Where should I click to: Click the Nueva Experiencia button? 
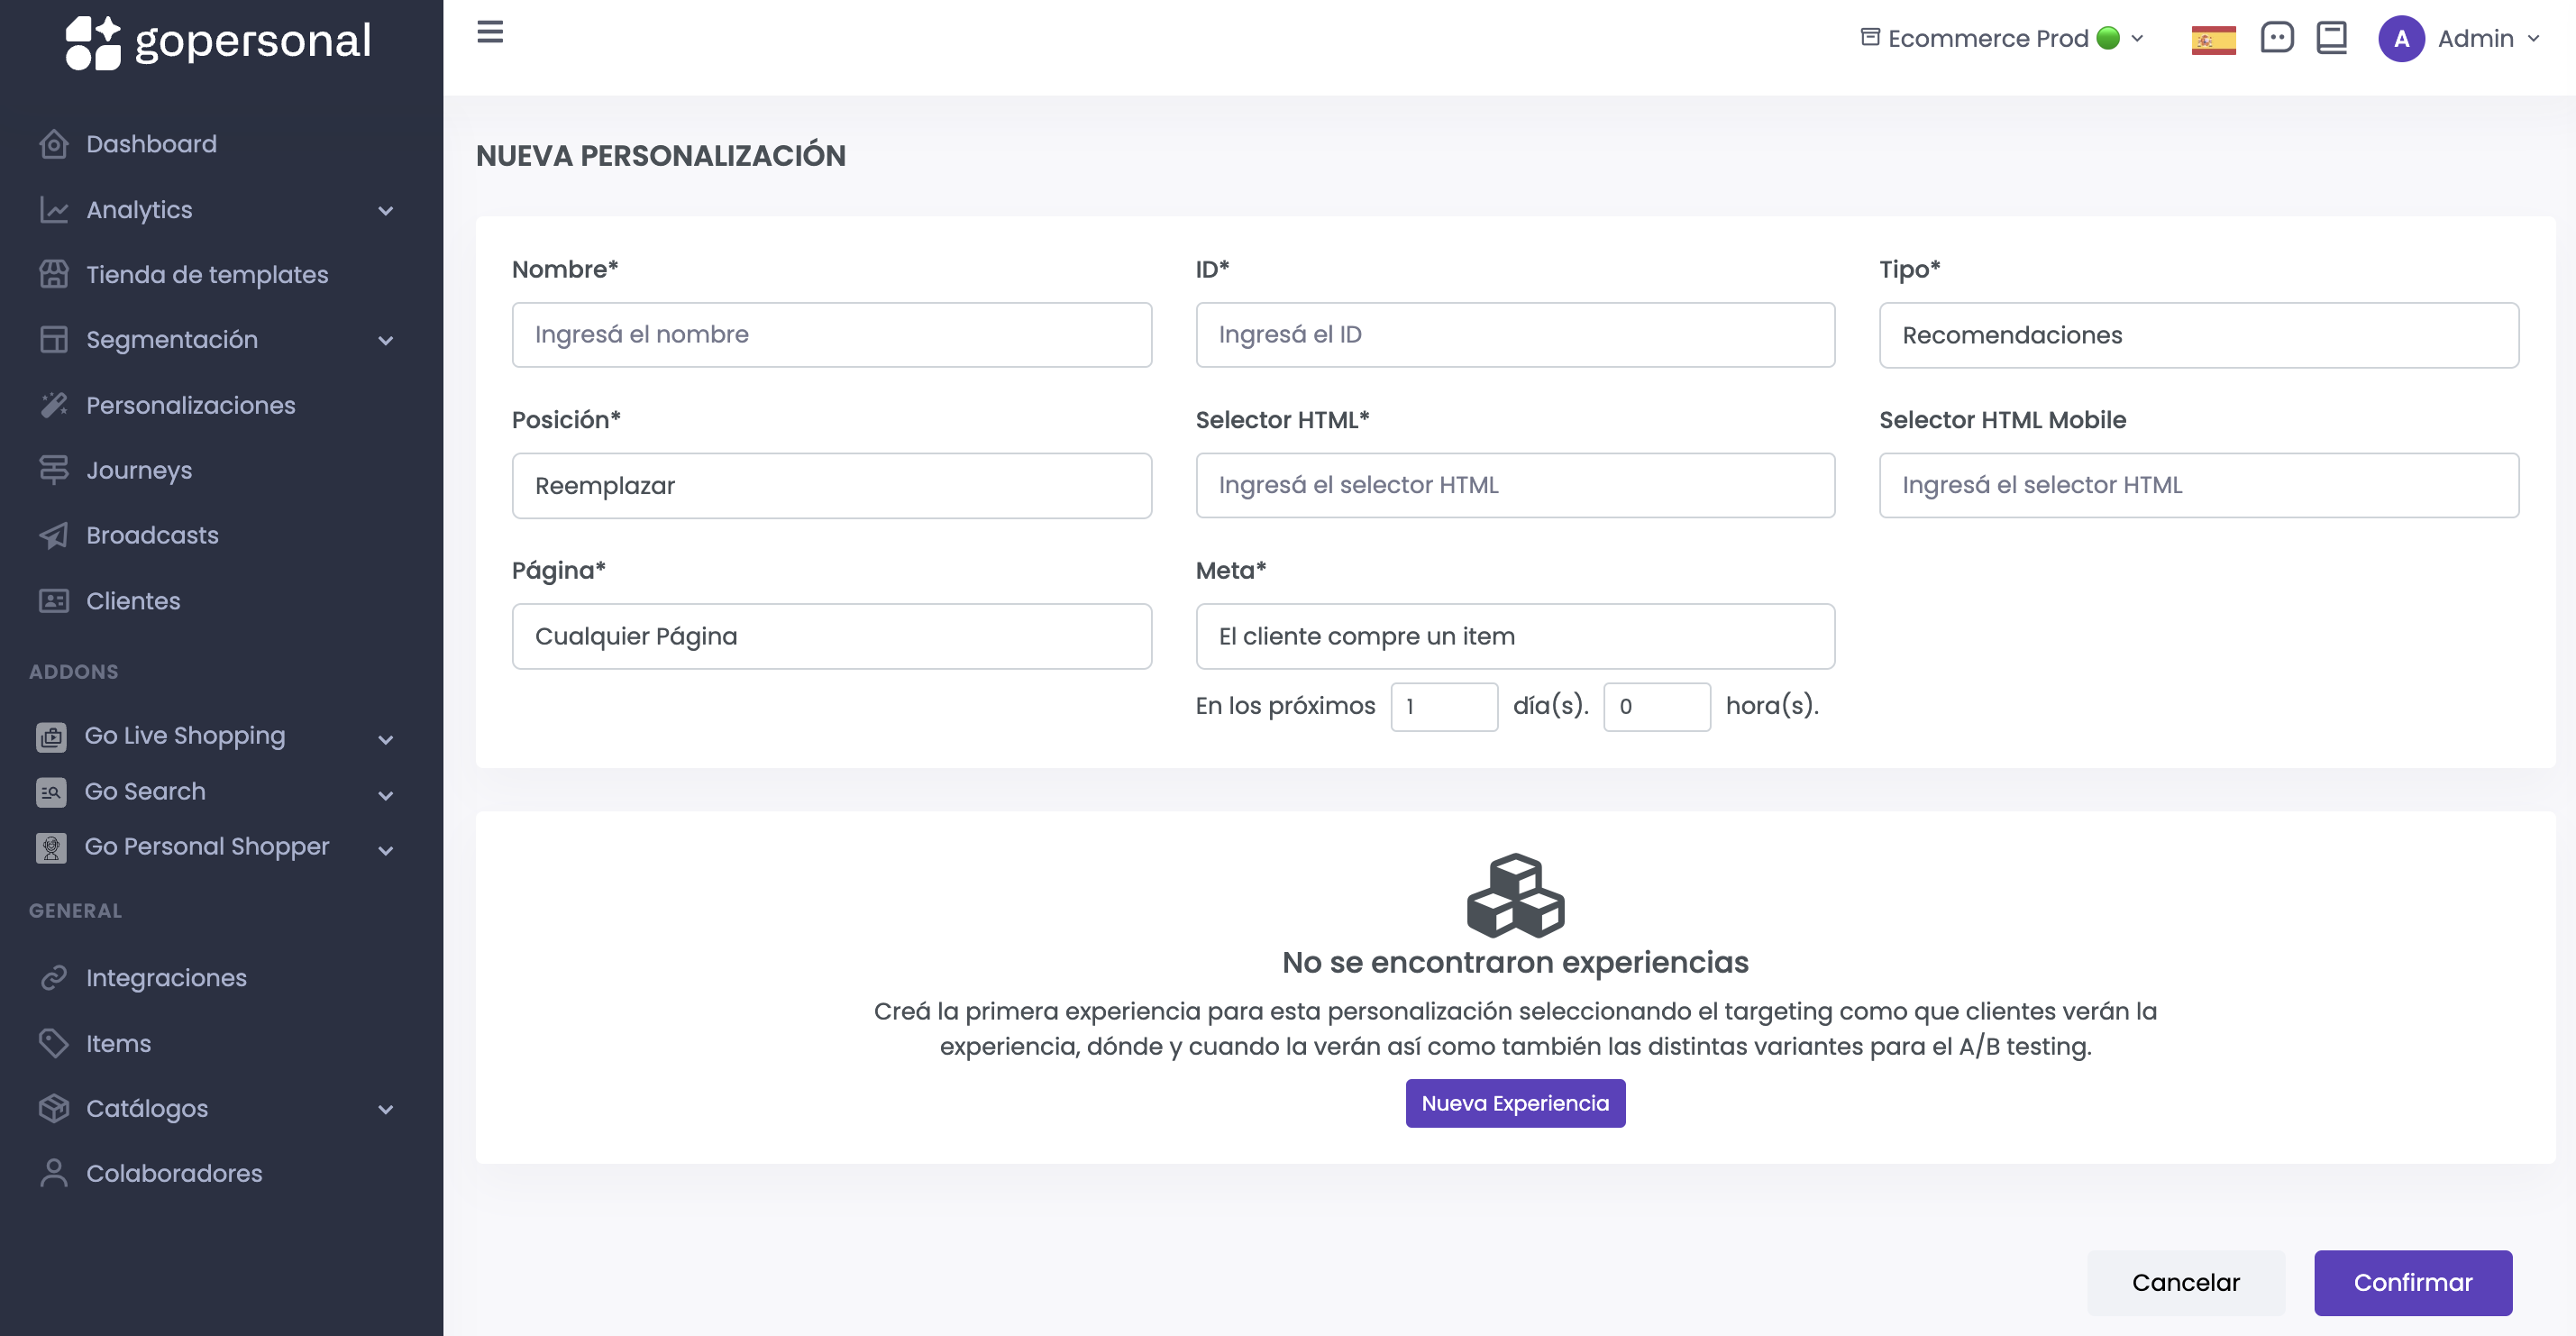1514,1103
